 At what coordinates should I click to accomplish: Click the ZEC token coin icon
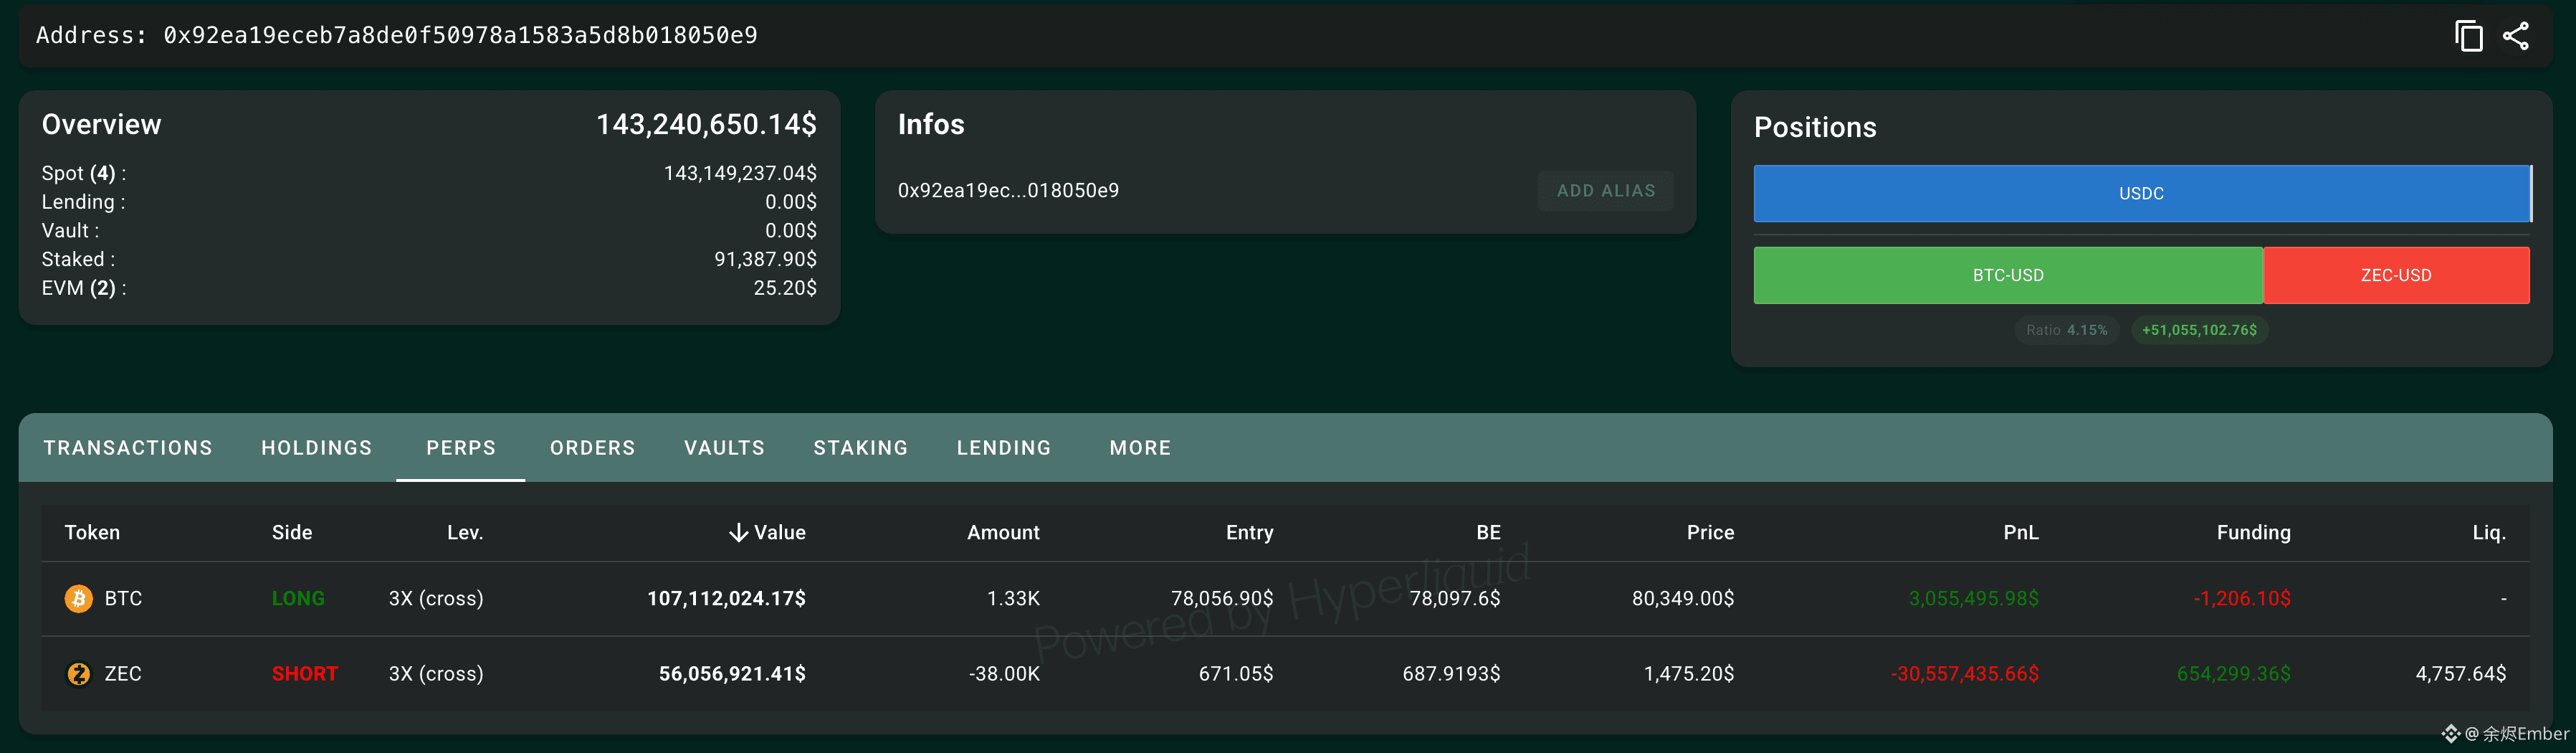[x=78, y=674]
